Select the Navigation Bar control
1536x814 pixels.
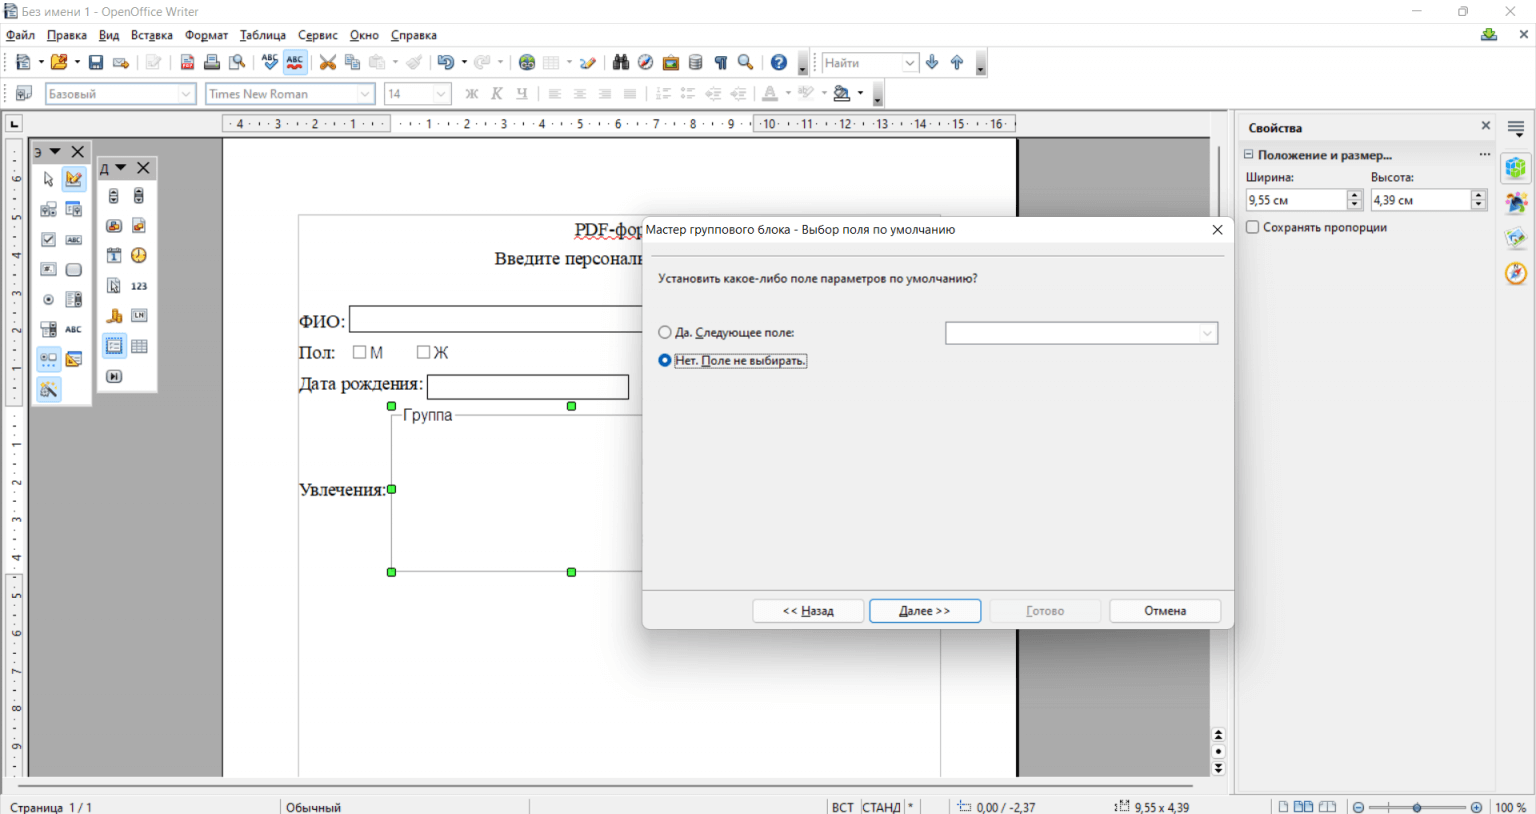114,376
